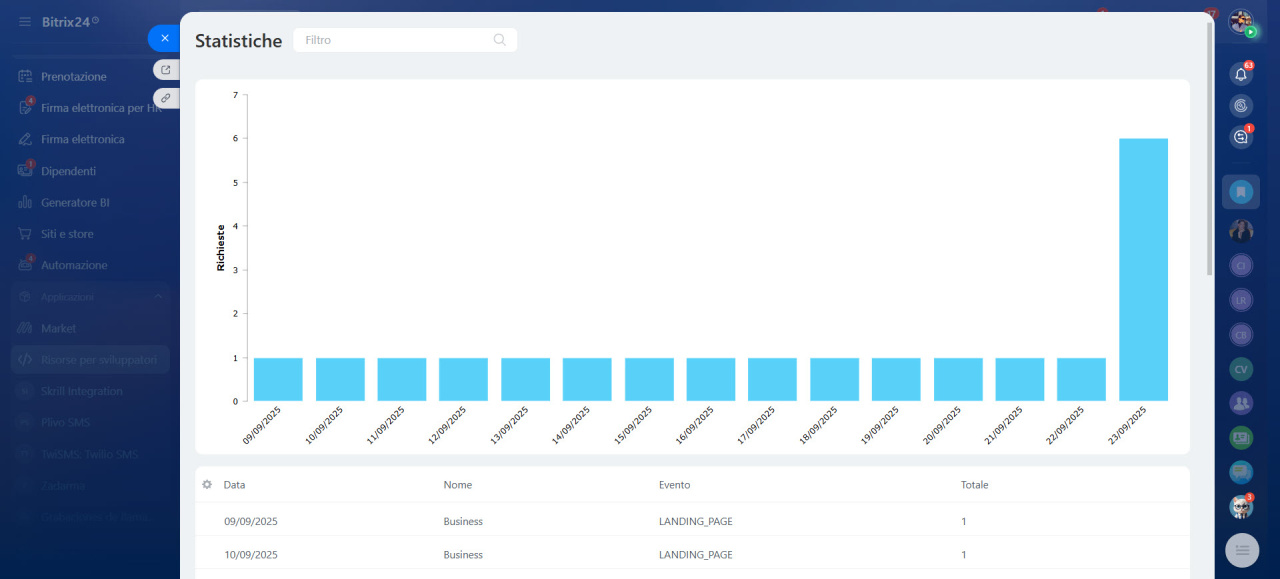Select Risorse per sviluppatori menu item

coord(99,360)
